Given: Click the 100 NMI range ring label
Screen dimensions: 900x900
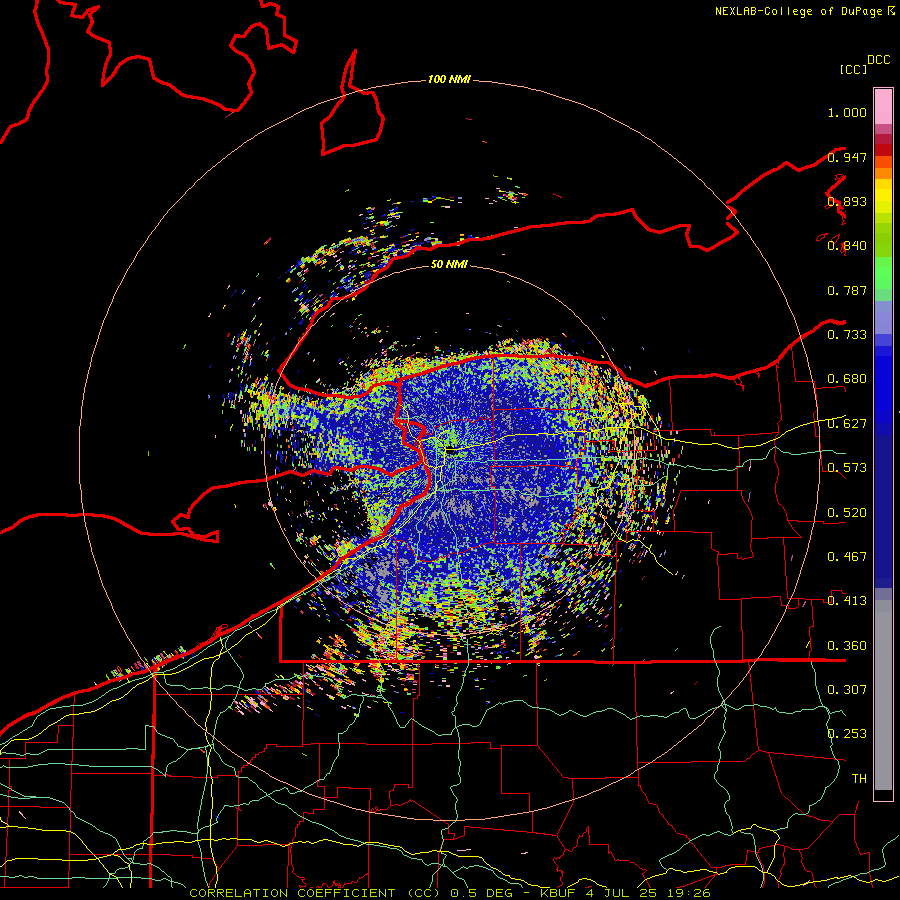Looking at the screenshot, I should pos(449,79).
